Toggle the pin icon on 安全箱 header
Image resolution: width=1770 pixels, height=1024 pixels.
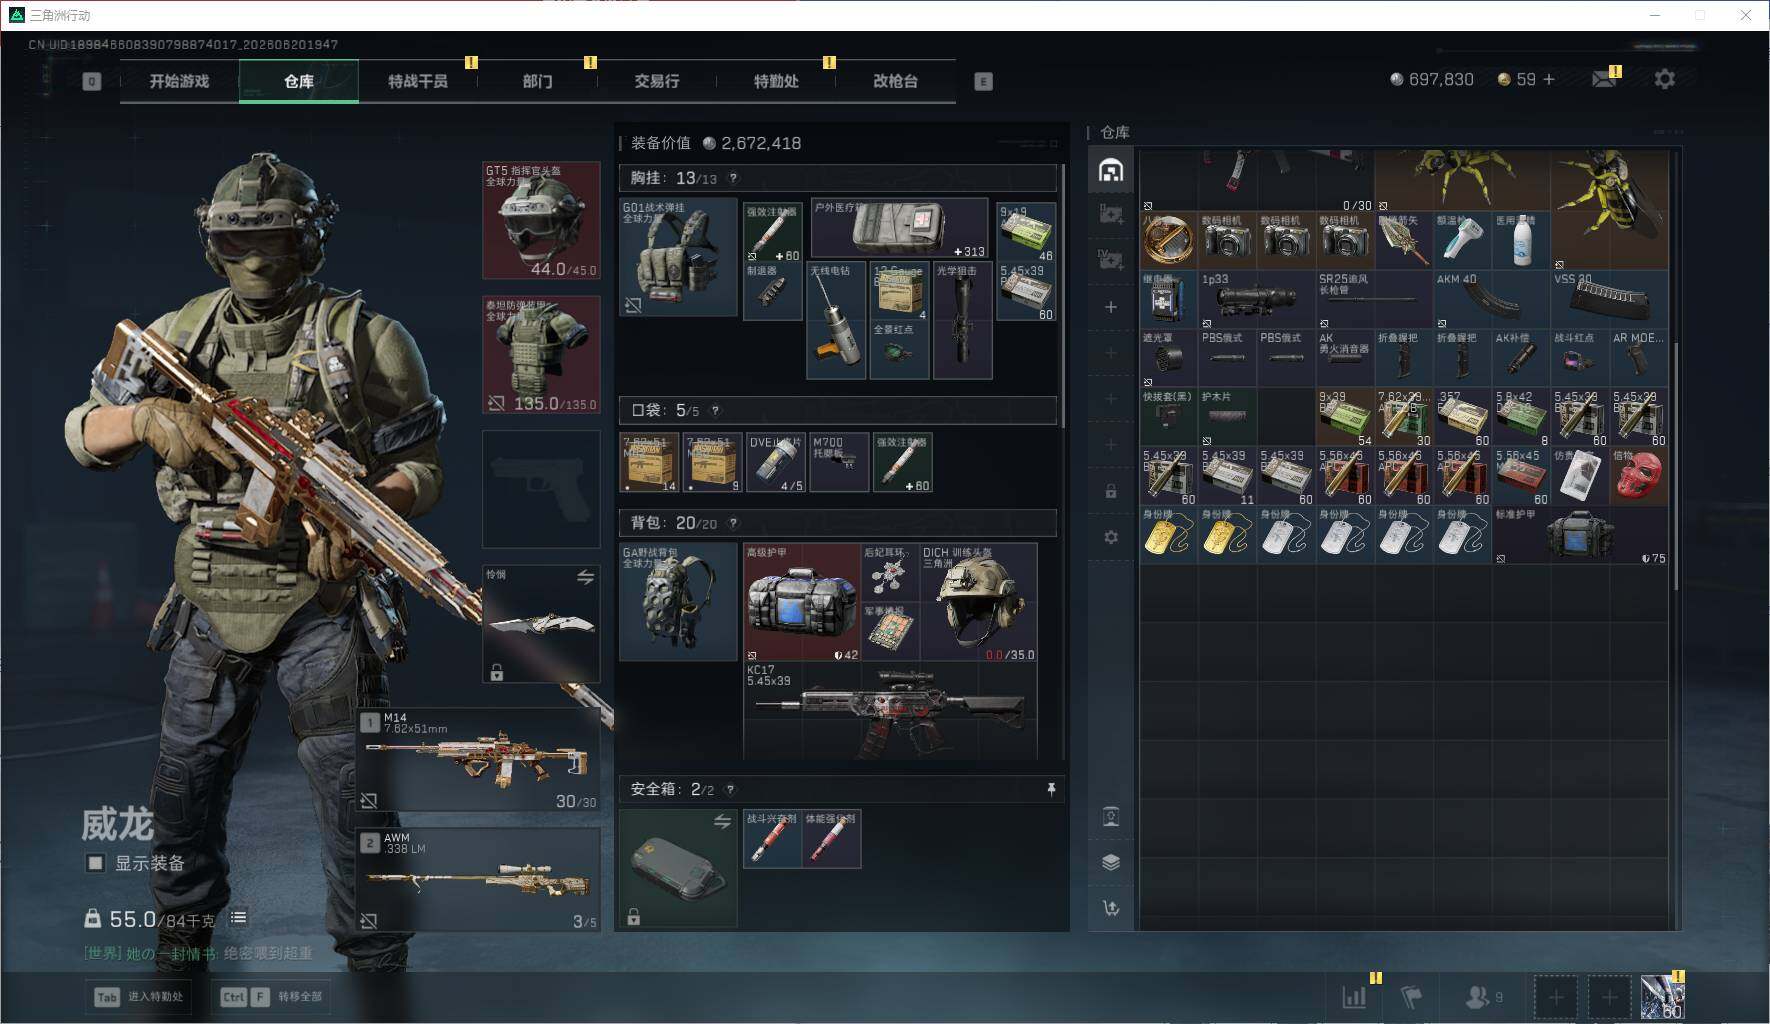1051,789
